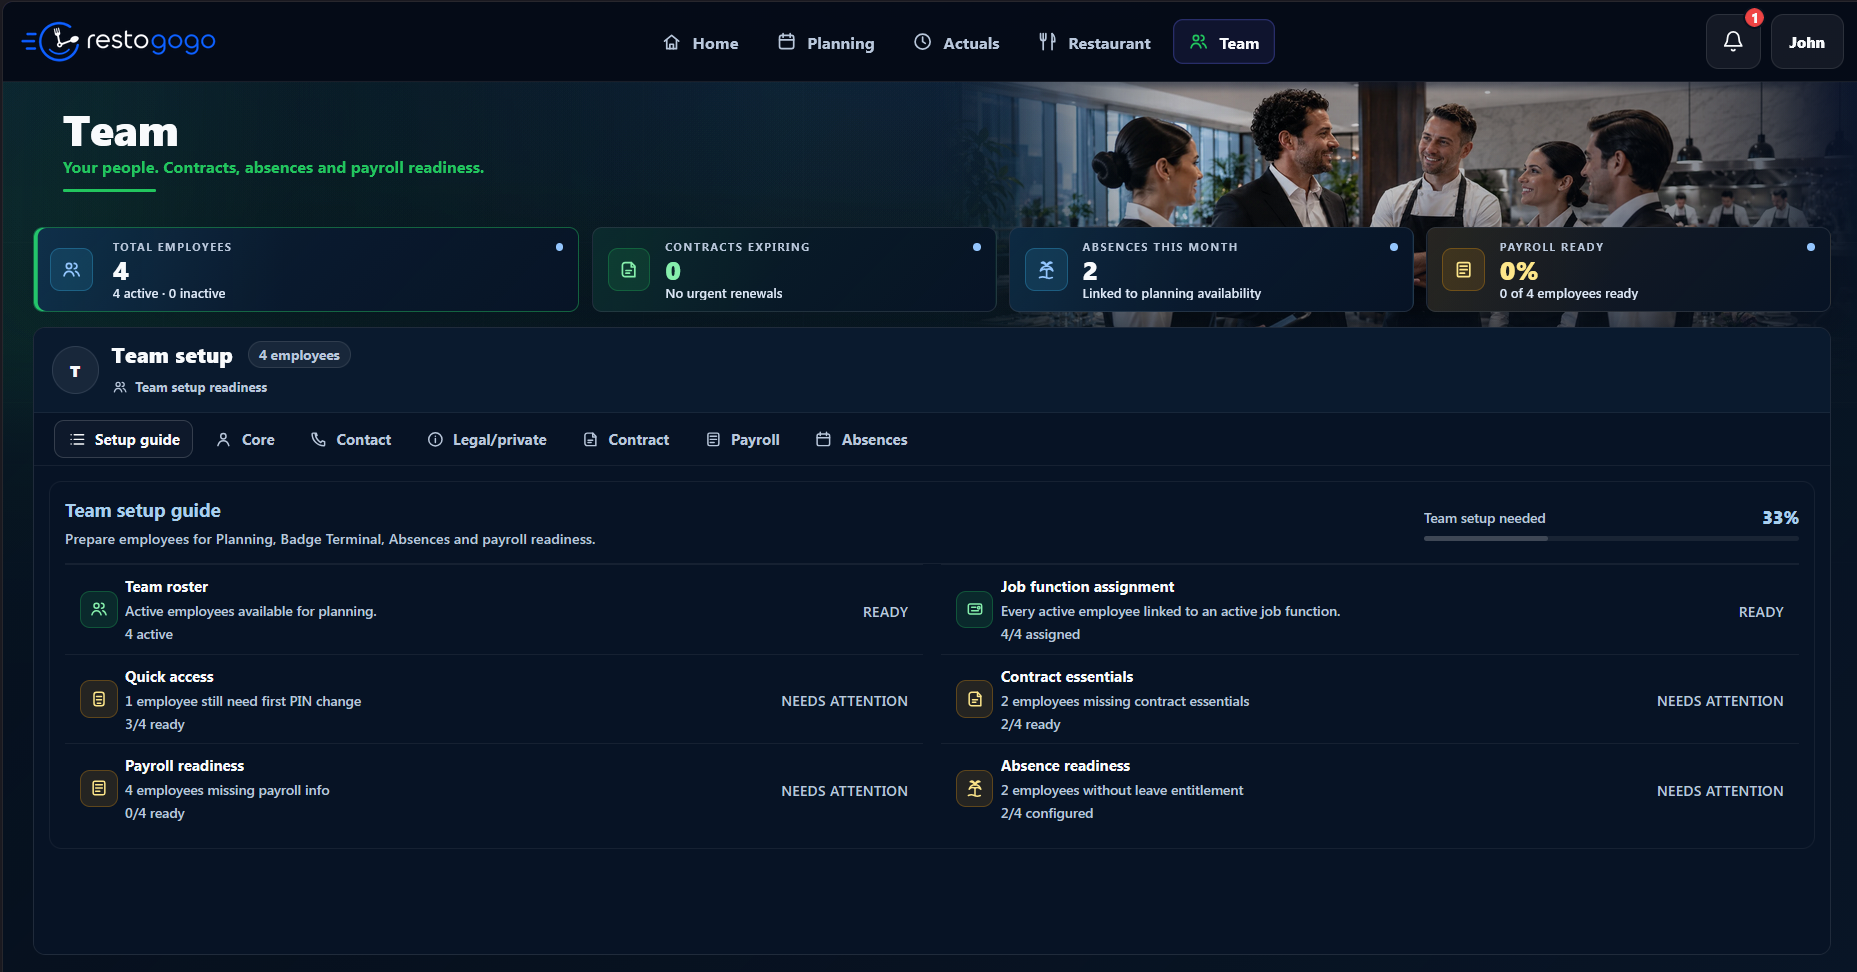Click the blue dot on Total Employees card
Screen dimensions: 1857x972
click(559, 247)
